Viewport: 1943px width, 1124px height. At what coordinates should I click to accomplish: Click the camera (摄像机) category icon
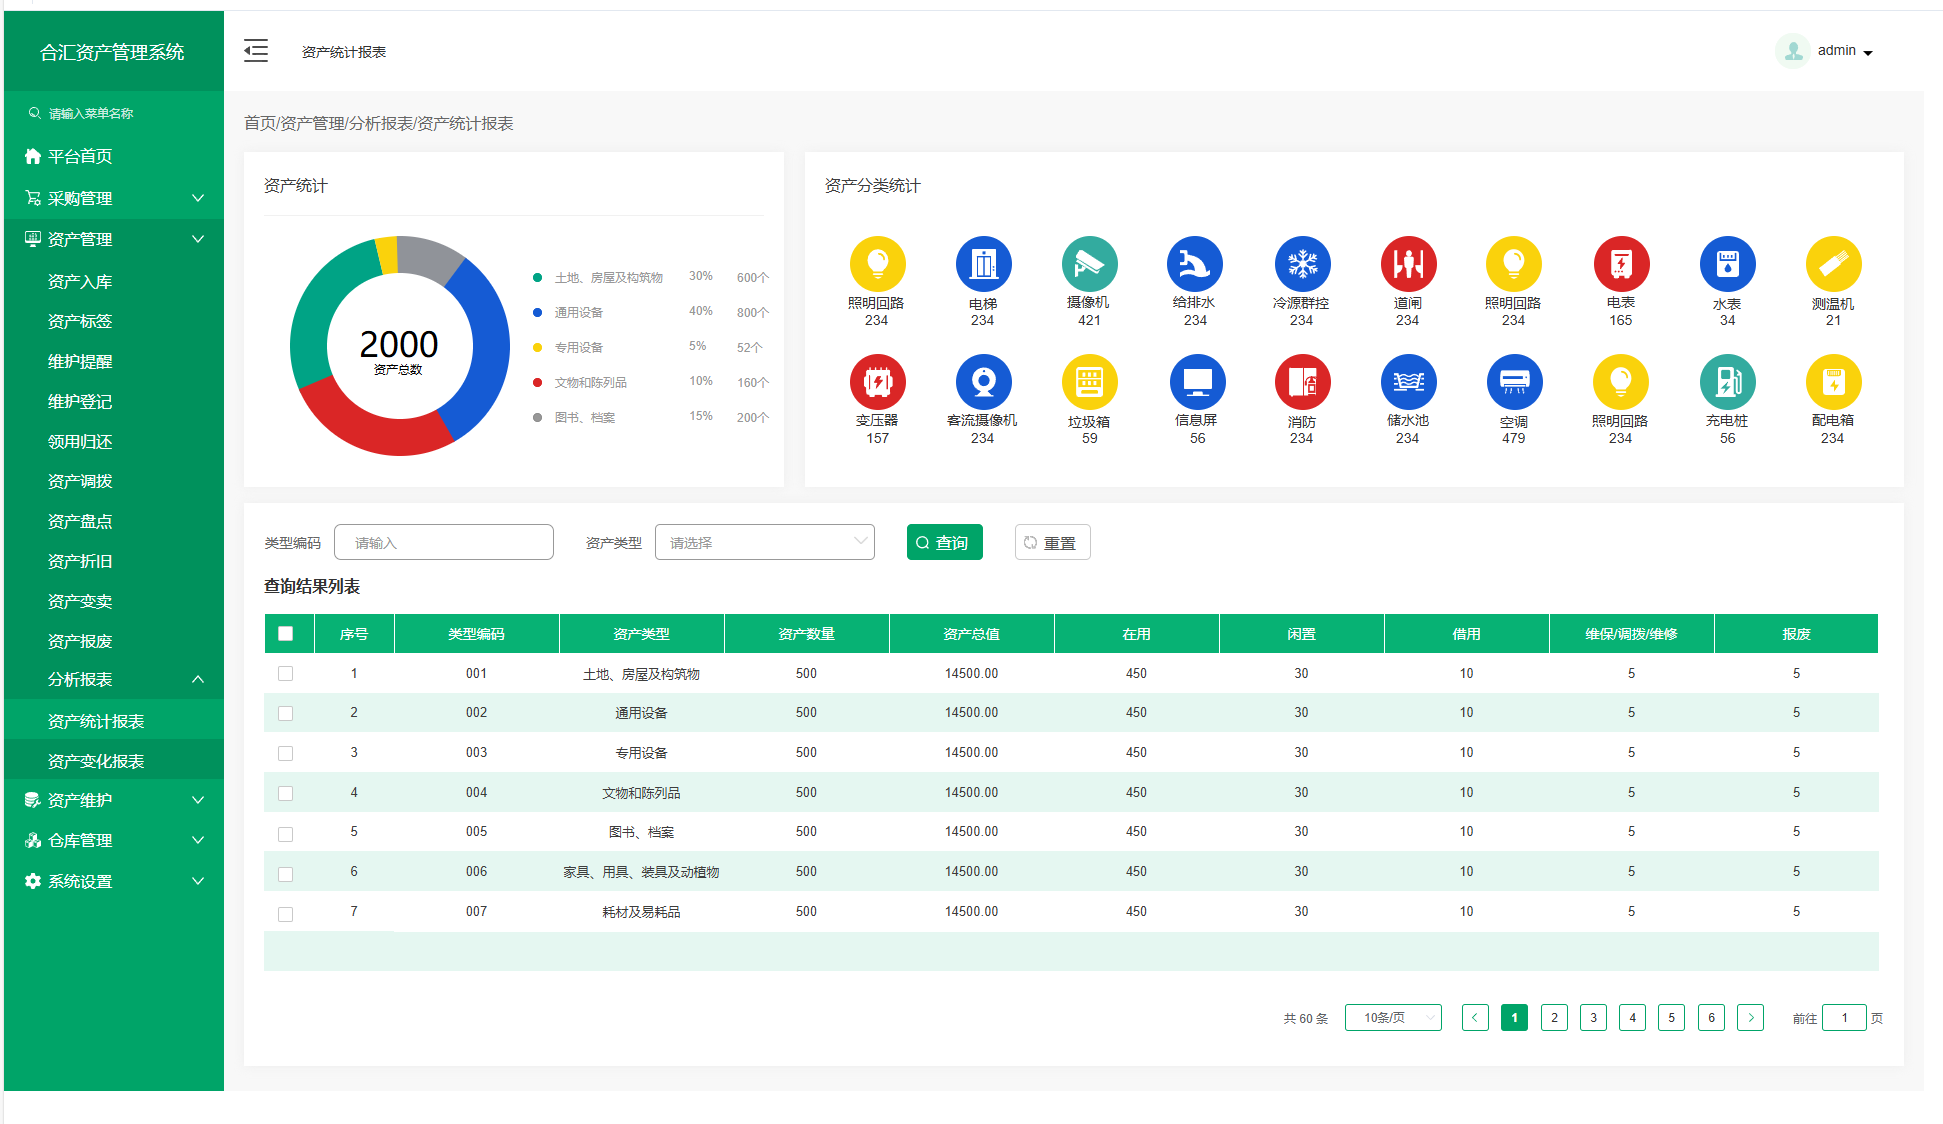(x=1089, y=264)
